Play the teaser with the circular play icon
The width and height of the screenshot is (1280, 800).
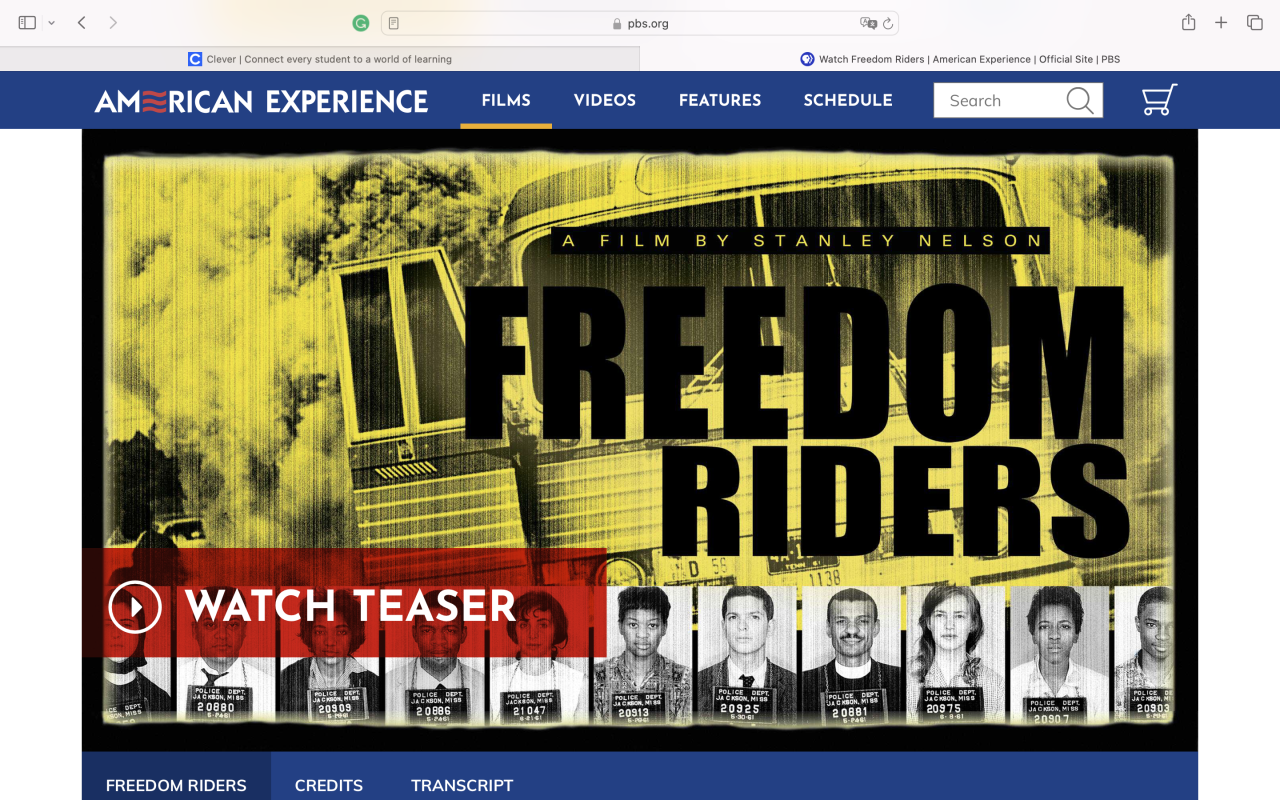[x=135, y=606]
